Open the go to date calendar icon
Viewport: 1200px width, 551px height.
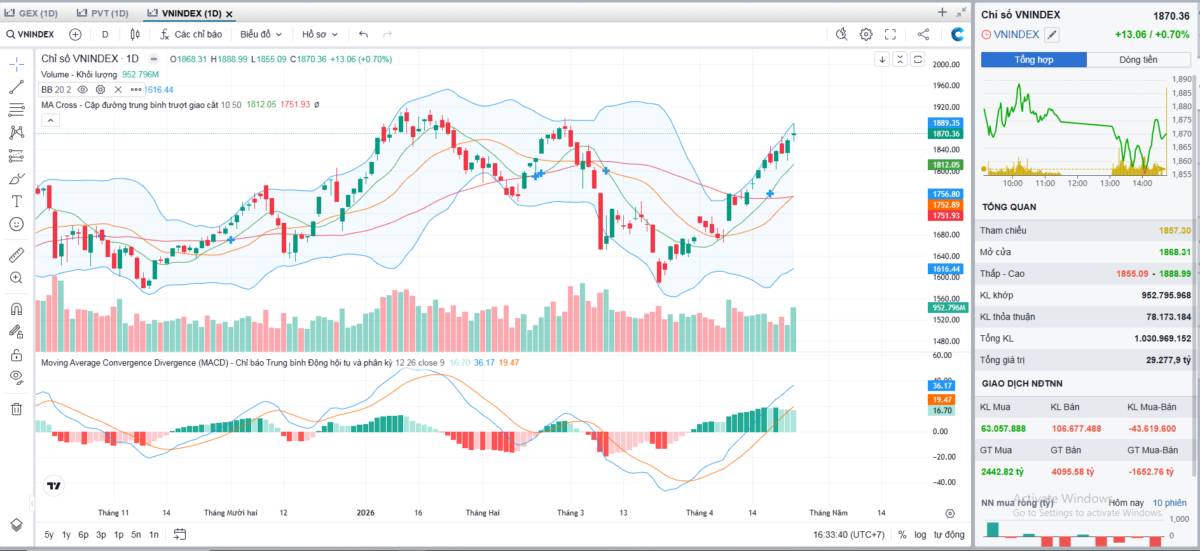pyautogui.click(x=182, y=535)
